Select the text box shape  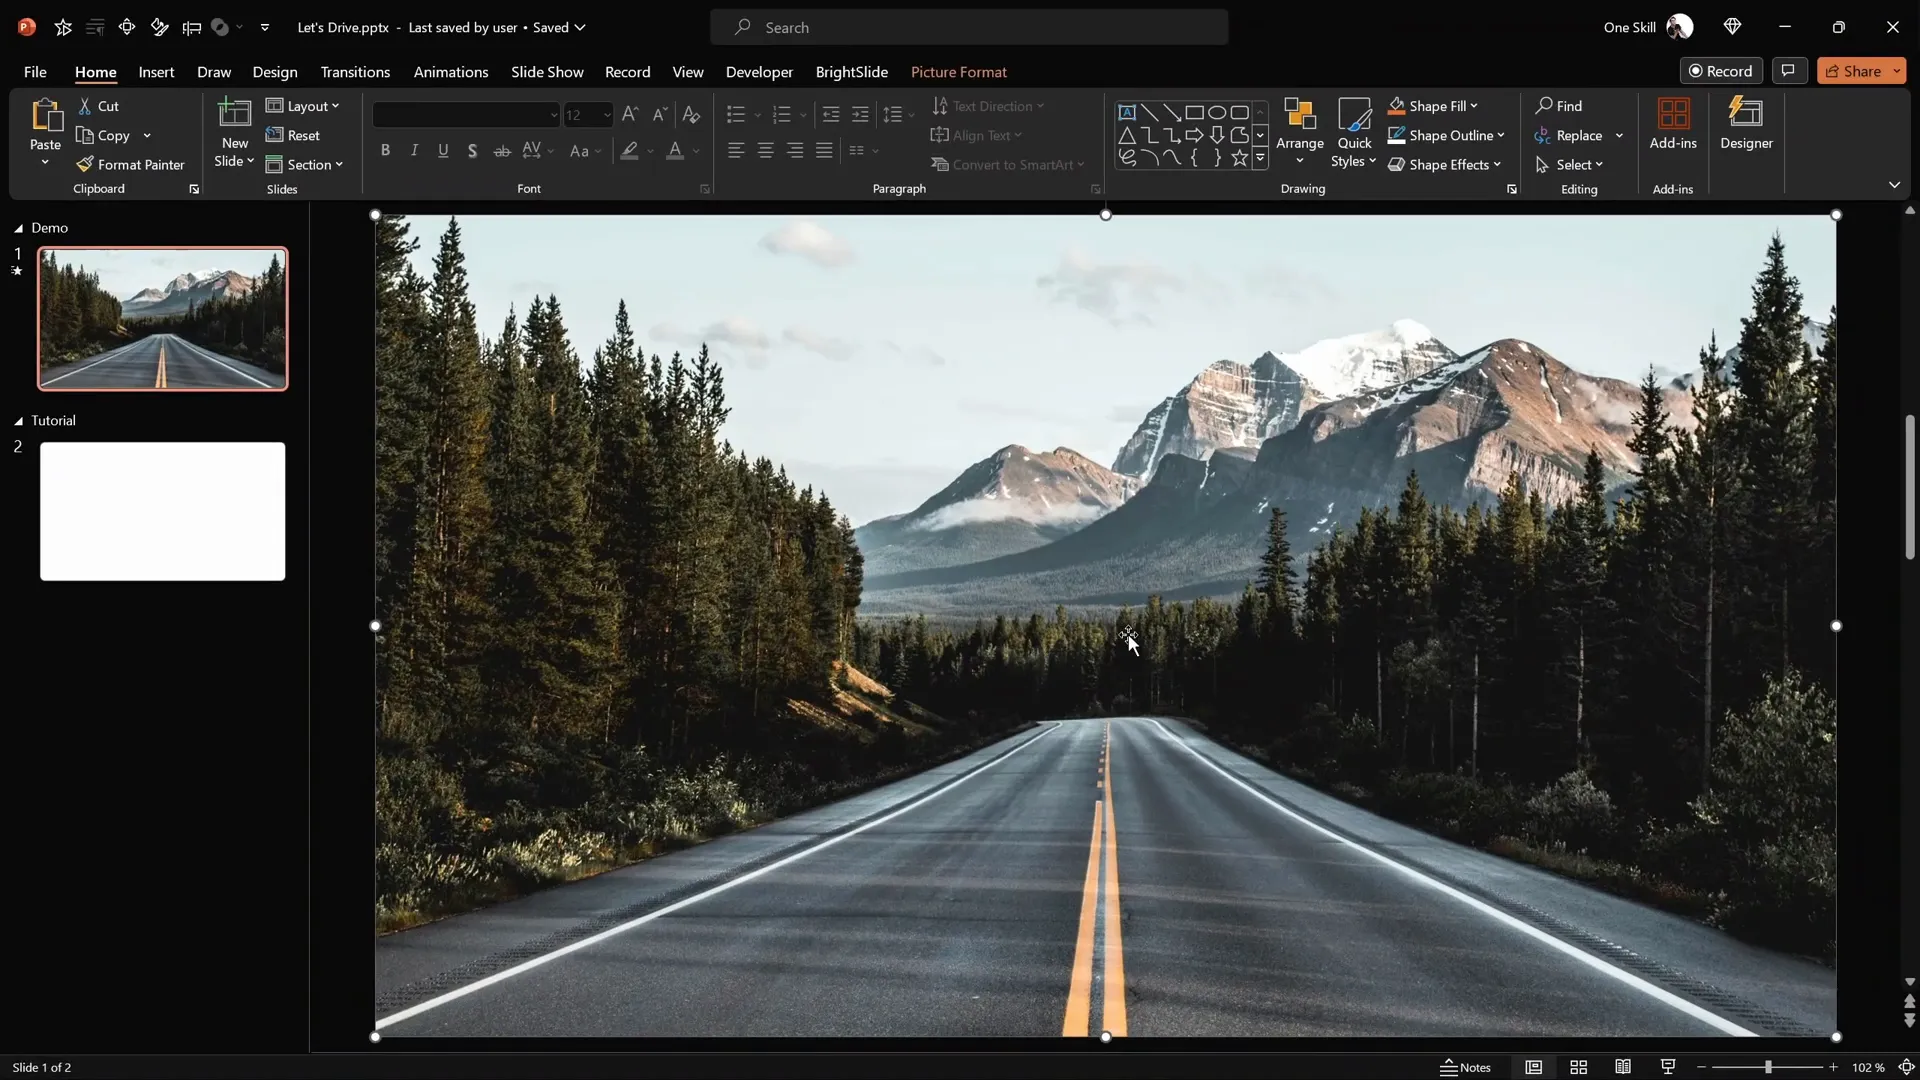[1127, 112]
